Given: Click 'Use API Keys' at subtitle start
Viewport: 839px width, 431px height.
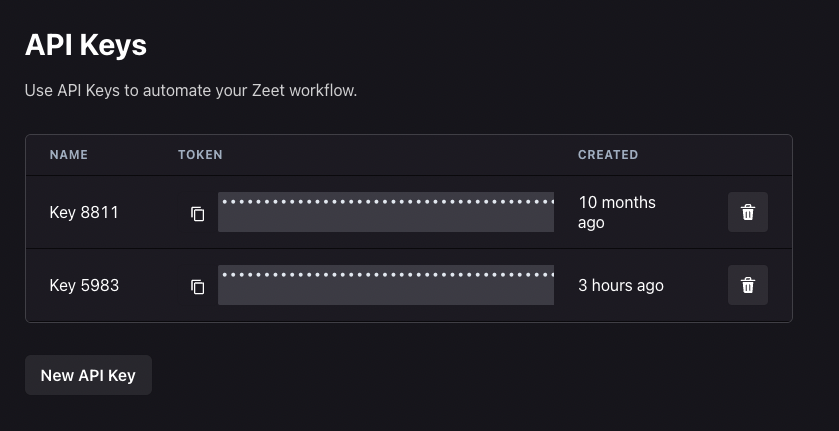Looking at the screenshot, I should tap(73, 90).
